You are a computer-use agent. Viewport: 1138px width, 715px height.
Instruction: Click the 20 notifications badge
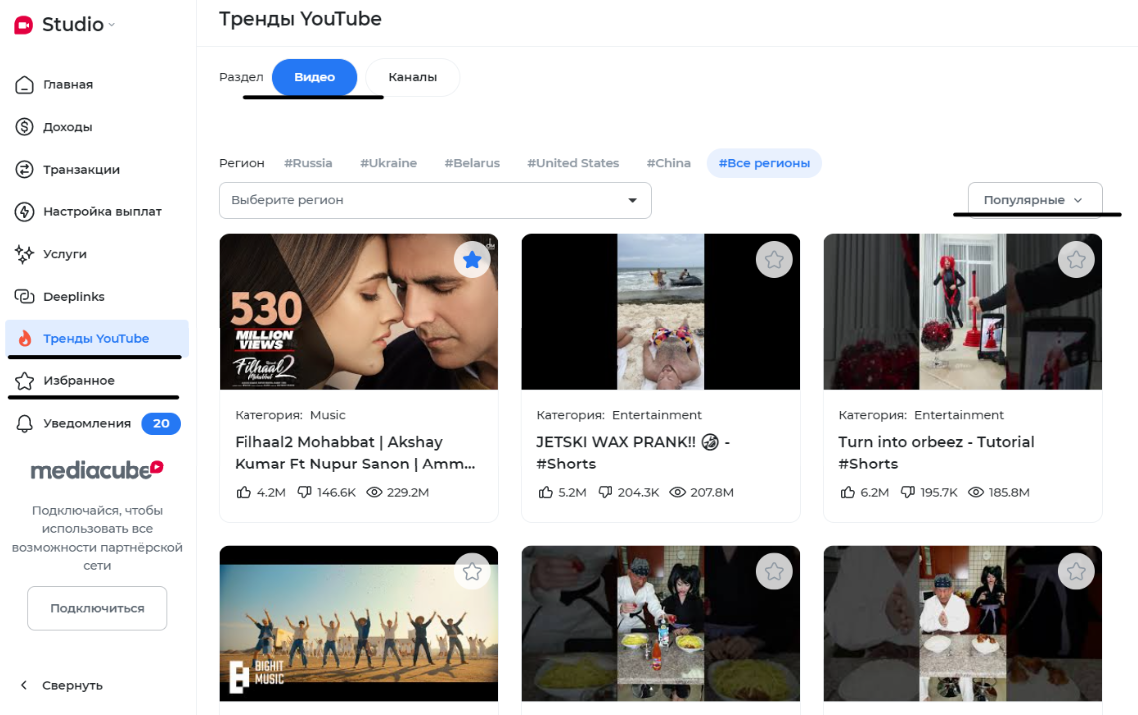[x=161, y=423]
